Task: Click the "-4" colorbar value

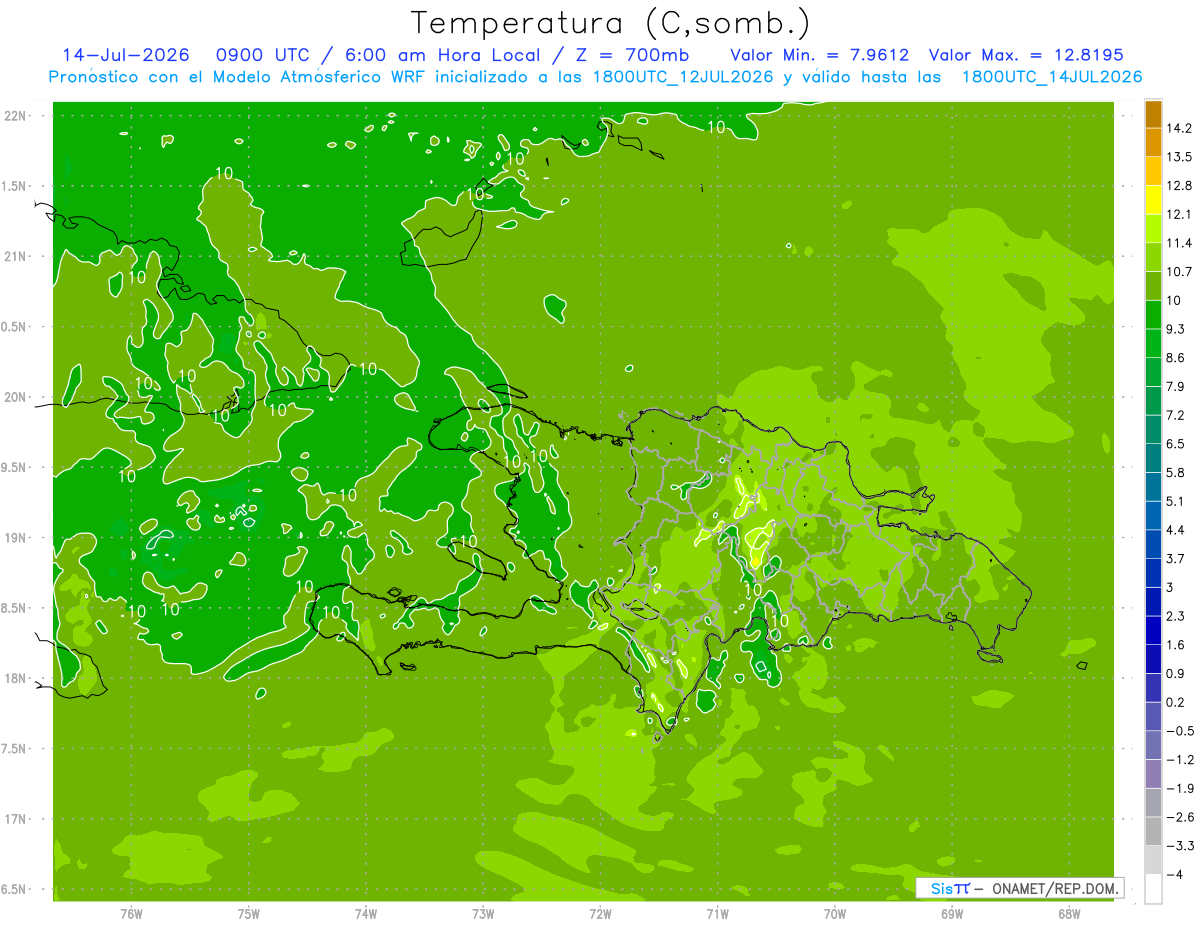Action: (1175, 874)
